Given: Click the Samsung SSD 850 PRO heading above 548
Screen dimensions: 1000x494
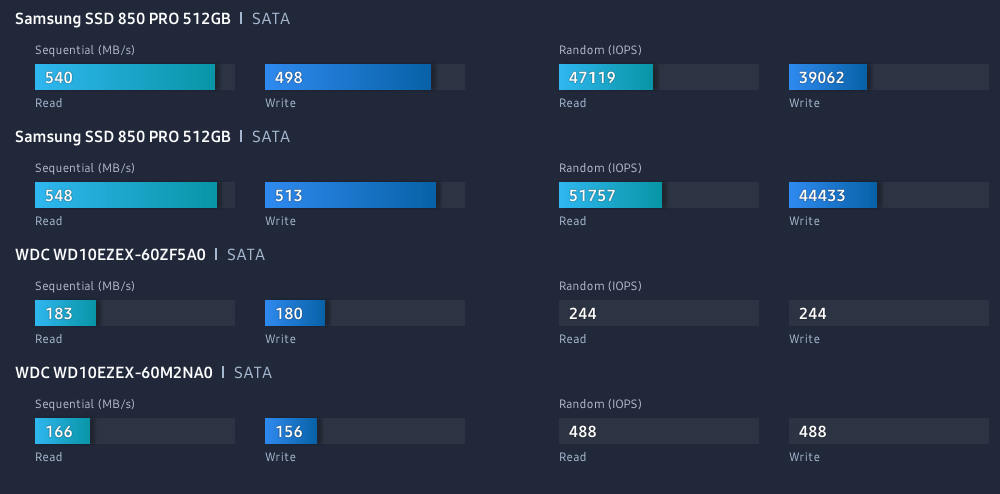Looking at the screenshot, I should [x=123, y=137].
